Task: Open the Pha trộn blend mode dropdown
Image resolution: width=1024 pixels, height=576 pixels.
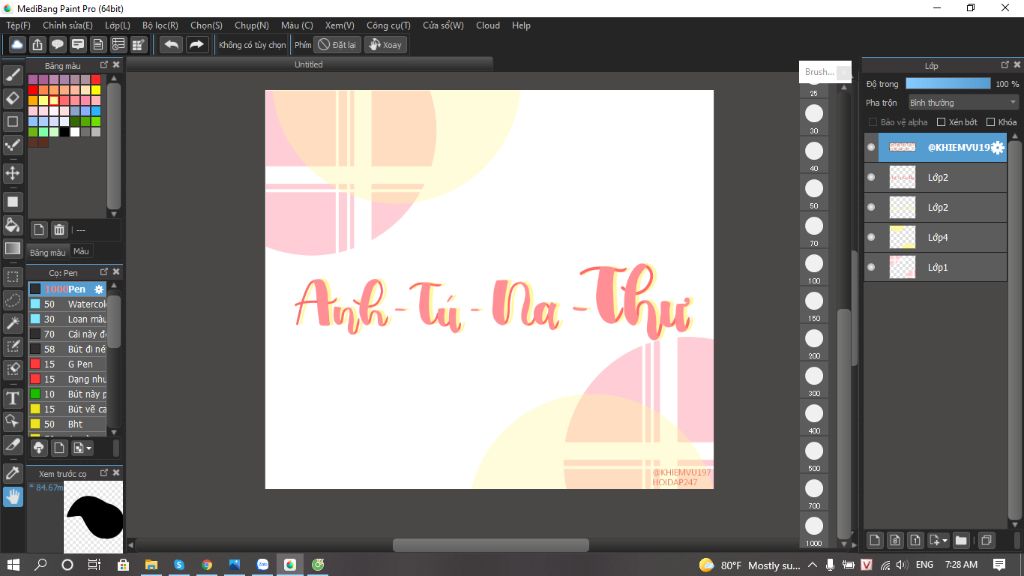Action: pos(963,103)
